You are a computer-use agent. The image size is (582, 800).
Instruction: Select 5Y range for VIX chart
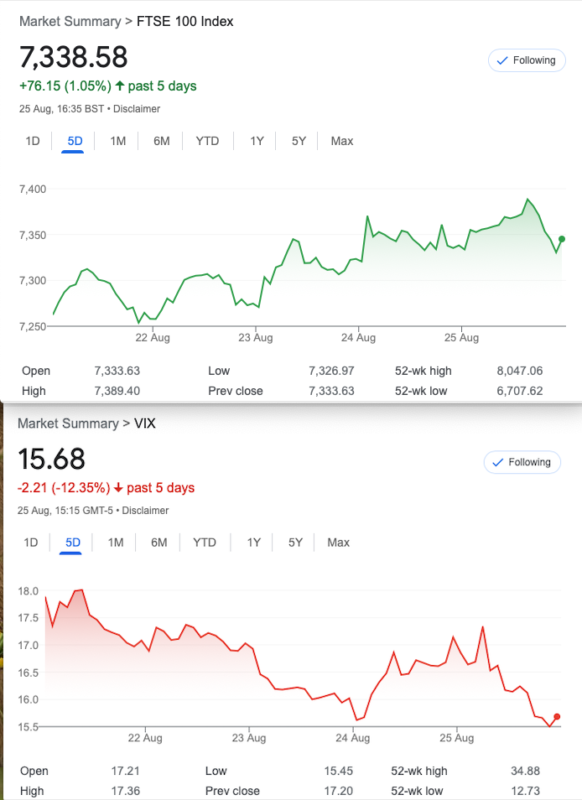pyautogui.click(x=295, y=542)
